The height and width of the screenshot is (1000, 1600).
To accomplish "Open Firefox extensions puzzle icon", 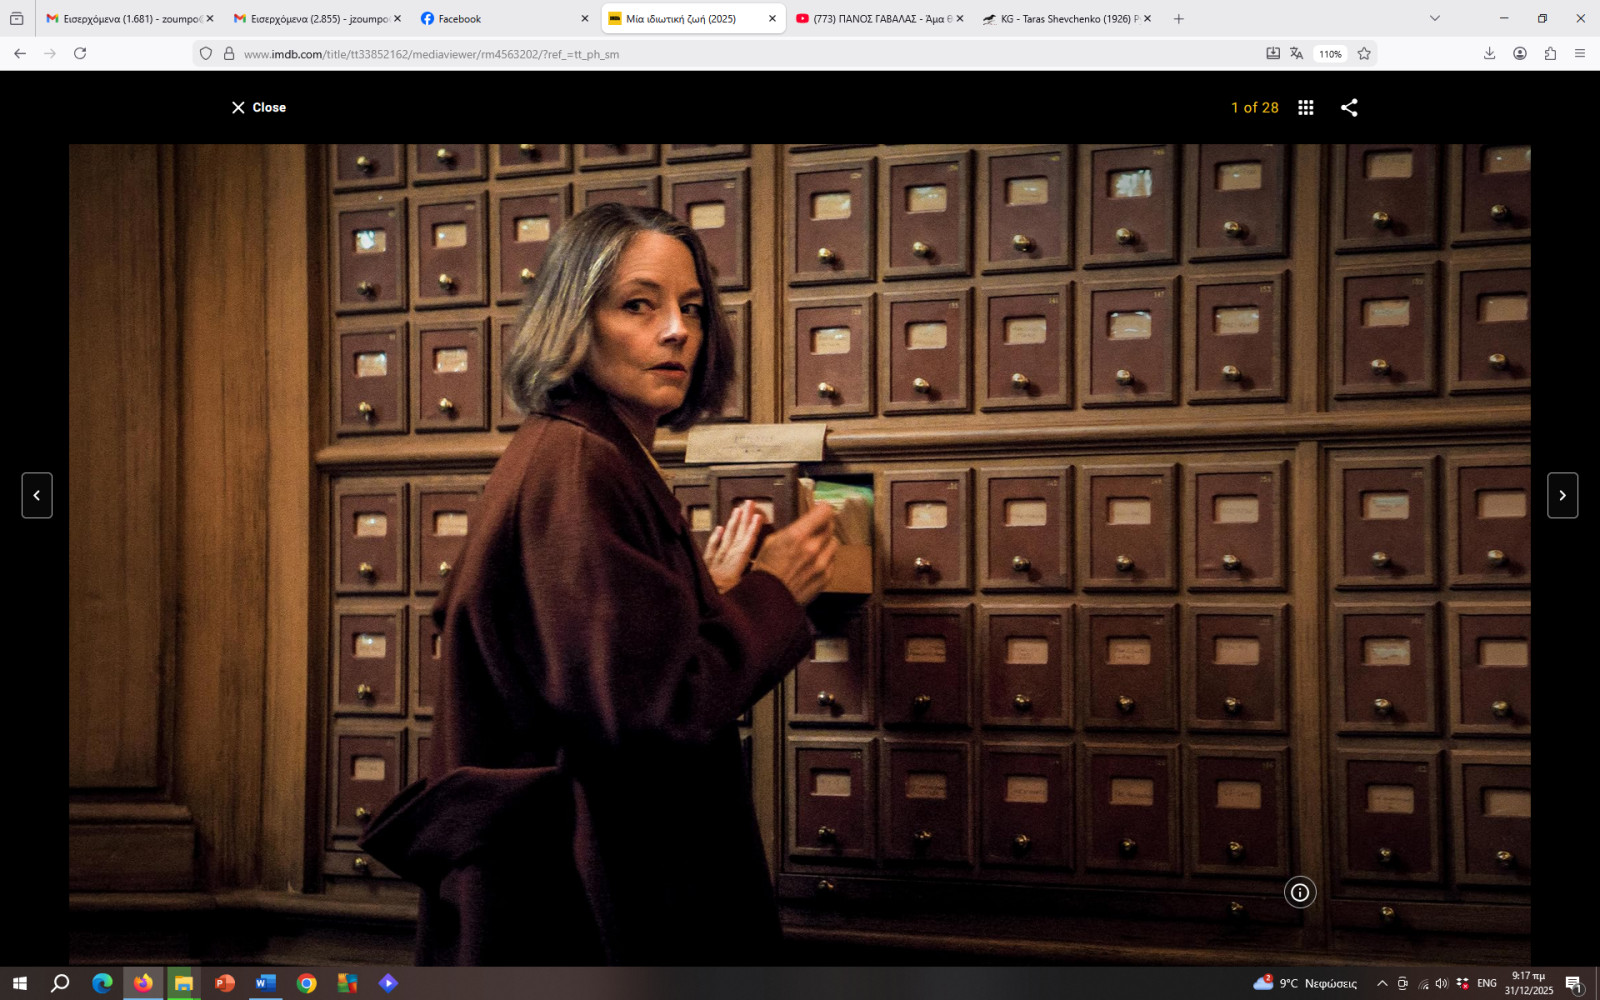I will click(1550, 54).
